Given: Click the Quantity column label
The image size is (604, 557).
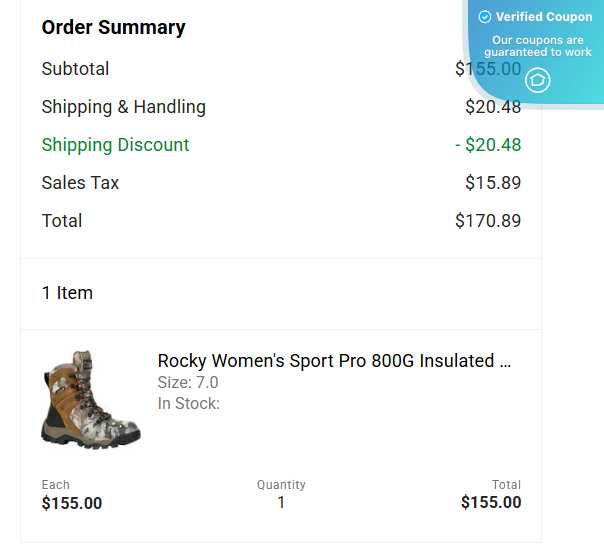Looking at the screenshot, I should coord(281,485).
